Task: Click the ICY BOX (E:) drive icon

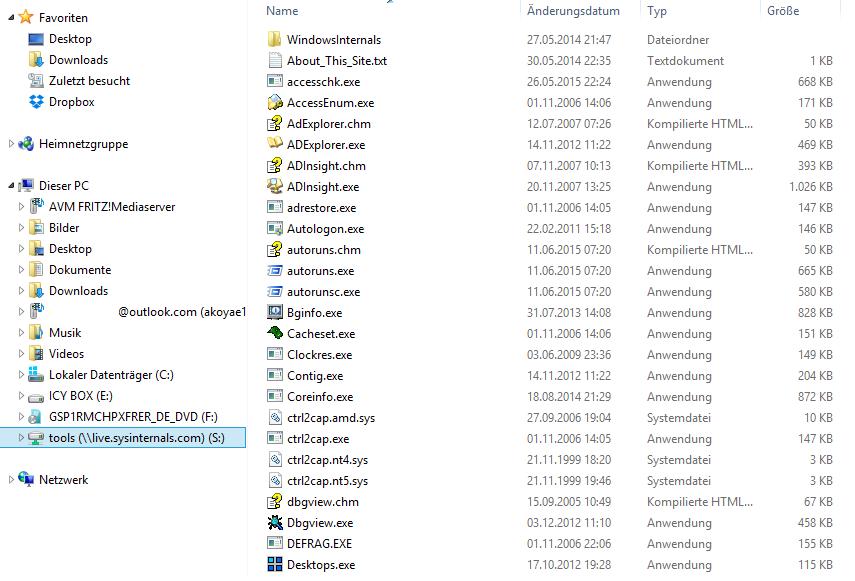Action: point(36,397)
